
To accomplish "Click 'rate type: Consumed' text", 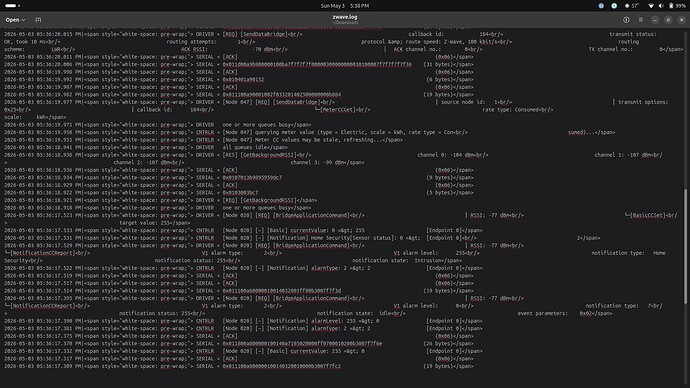I will [x=512, y=110].
